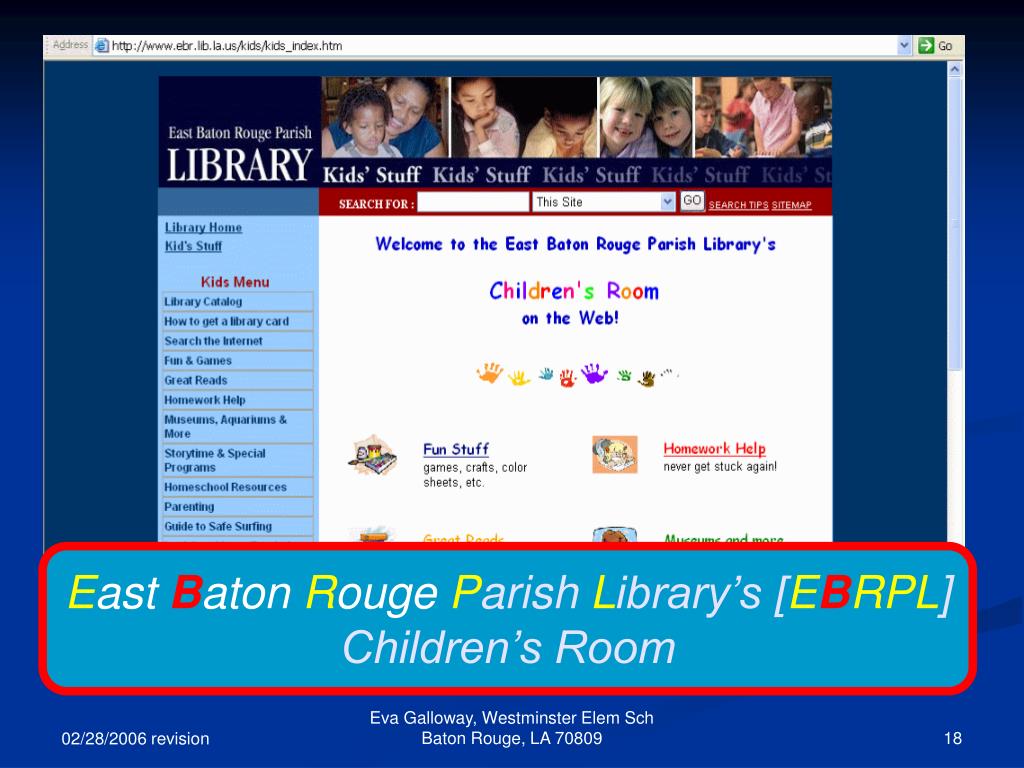Select Homework Help in Kids Menu

click(x=238, y=400)
